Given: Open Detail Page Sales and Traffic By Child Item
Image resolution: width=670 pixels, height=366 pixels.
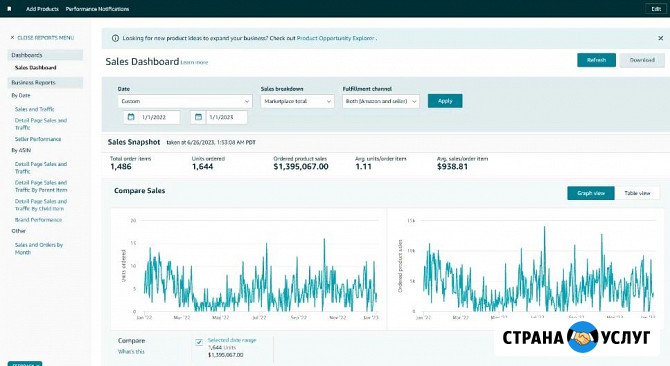Looking at the screenshot, I should pyautogui.click(x=41, y=205).
